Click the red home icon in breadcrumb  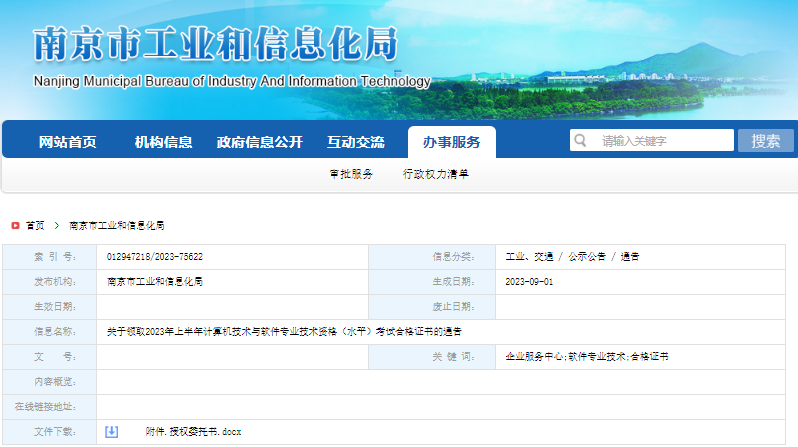pyautogui.click(x=15, y=226)
